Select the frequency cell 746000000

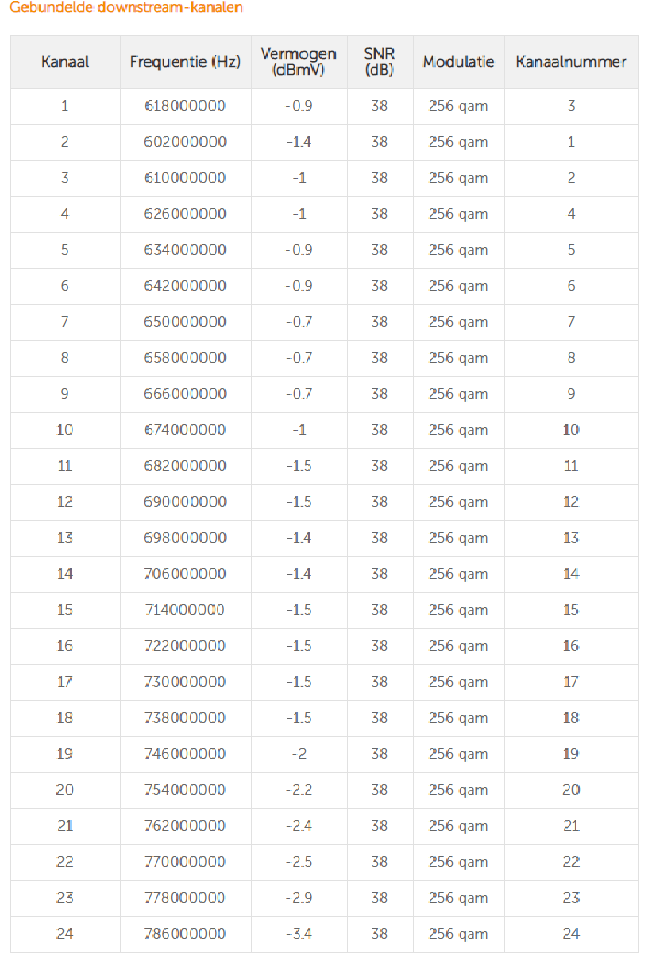tap(186, 754)
